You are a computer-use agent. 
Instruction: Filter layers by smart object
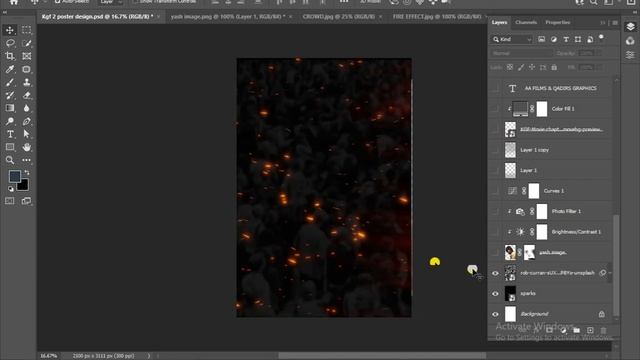590,39
